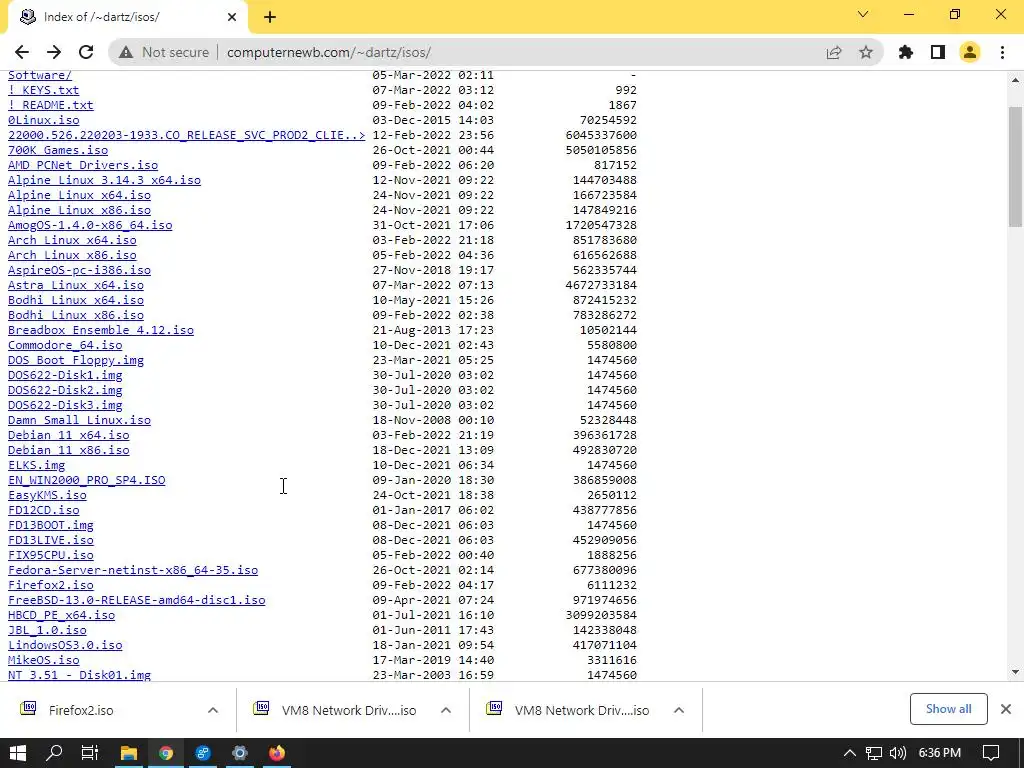Open Task View on the taskbar

90,753
